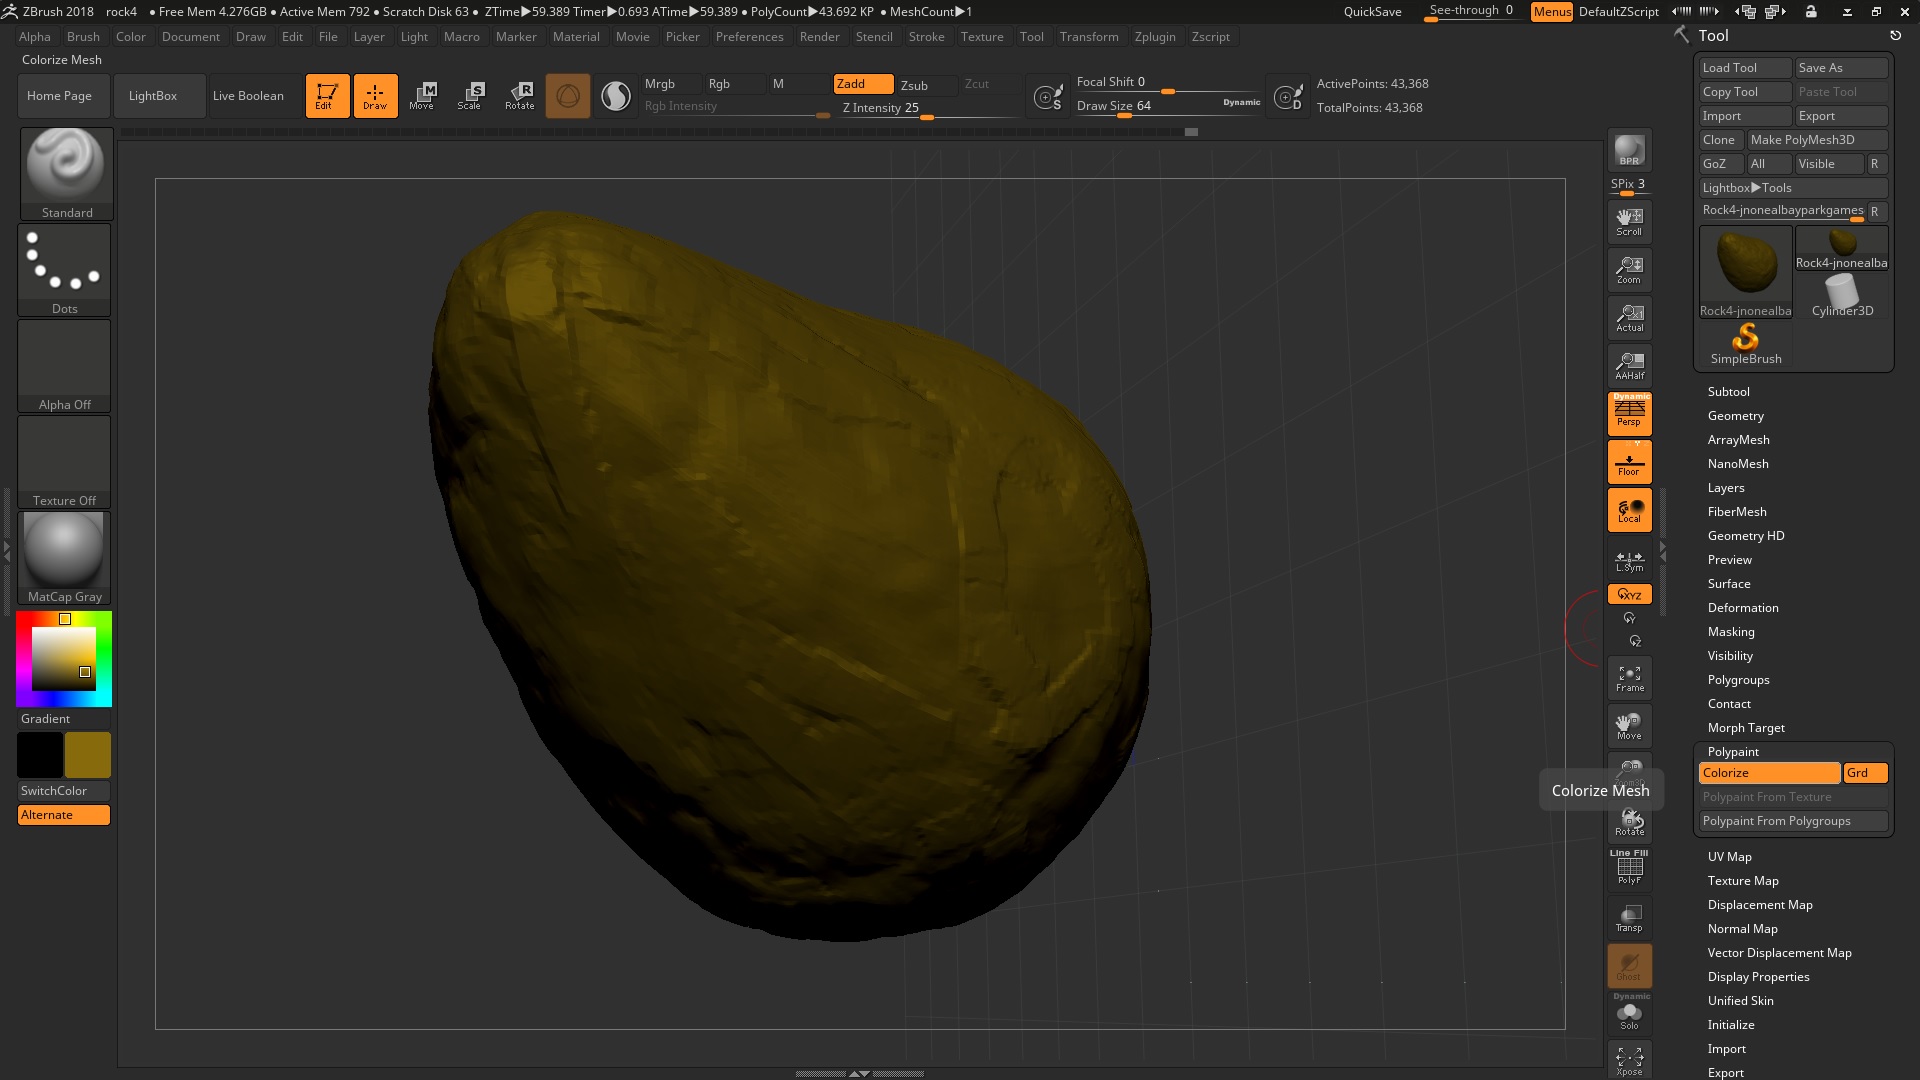Viewport: 1920px width, 1080px height.
Task: Click Polypaint From Polygroups
Action: [x=1793, y=821]
